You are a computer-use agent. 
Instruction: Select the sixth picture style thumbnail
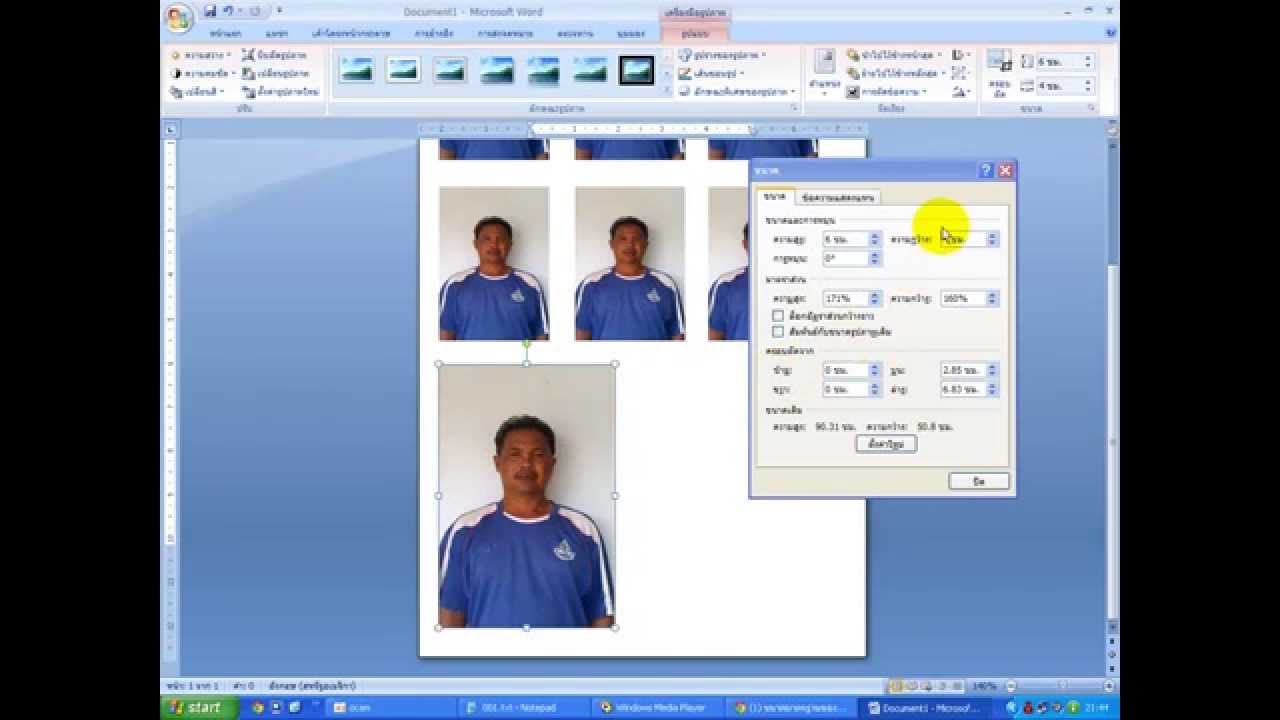[590, 70]
